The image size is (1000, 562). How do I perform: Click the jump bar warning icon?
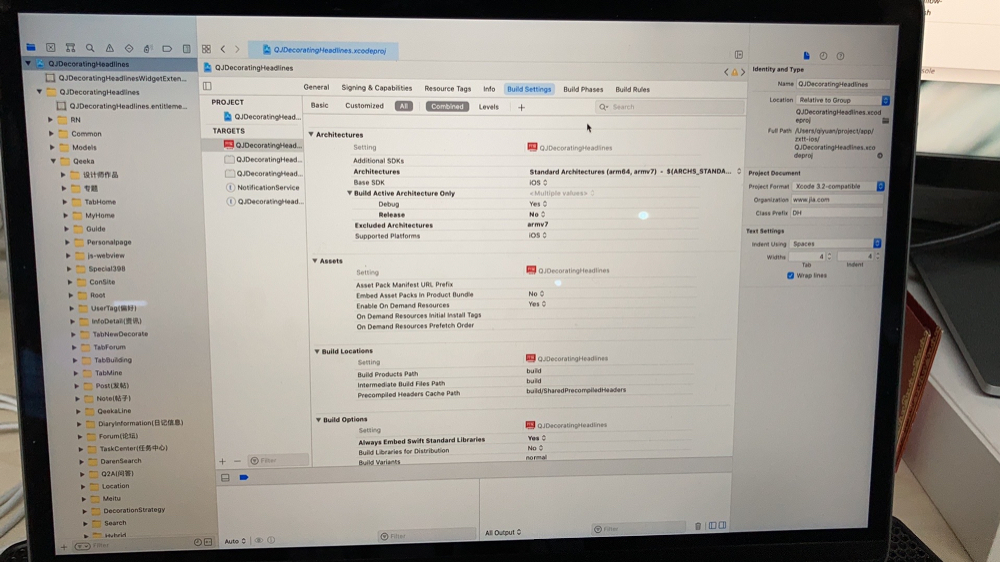click(x=734, y=72)
